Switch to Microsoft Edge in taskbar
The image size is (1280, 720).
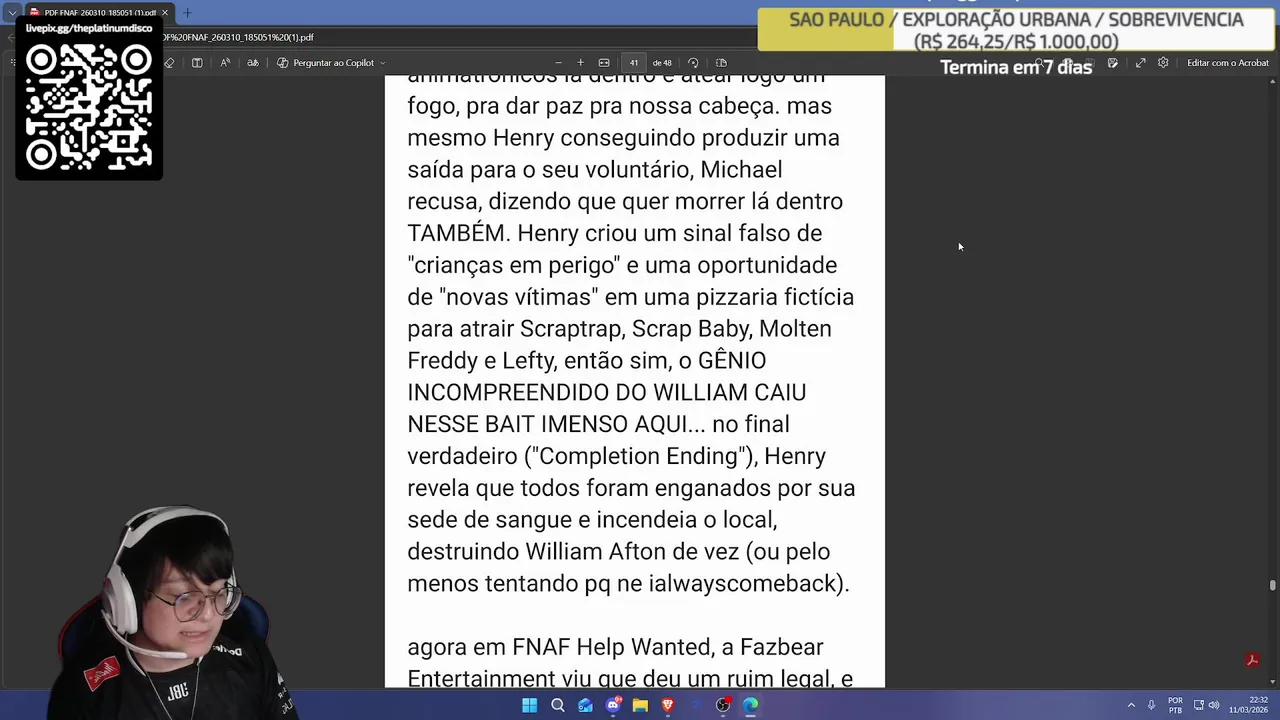(750, 705)
